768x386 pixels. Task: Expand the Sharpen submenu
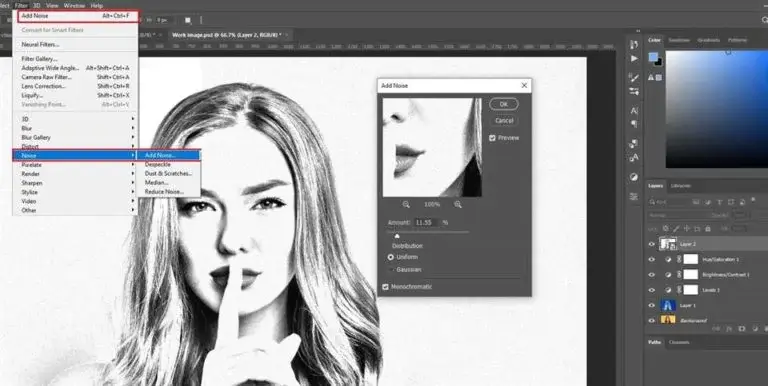[x=75, y=183]
